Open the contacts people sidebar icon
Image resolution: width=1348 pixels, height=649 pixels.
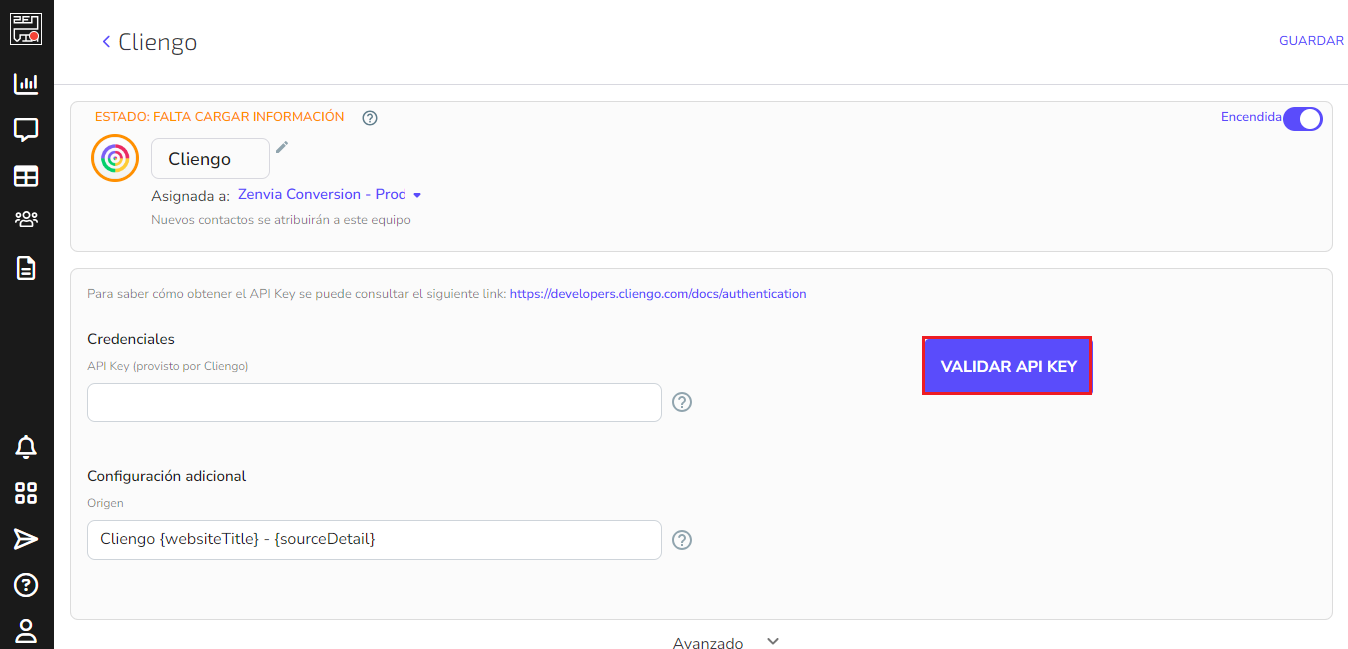(x=26, y=219)
